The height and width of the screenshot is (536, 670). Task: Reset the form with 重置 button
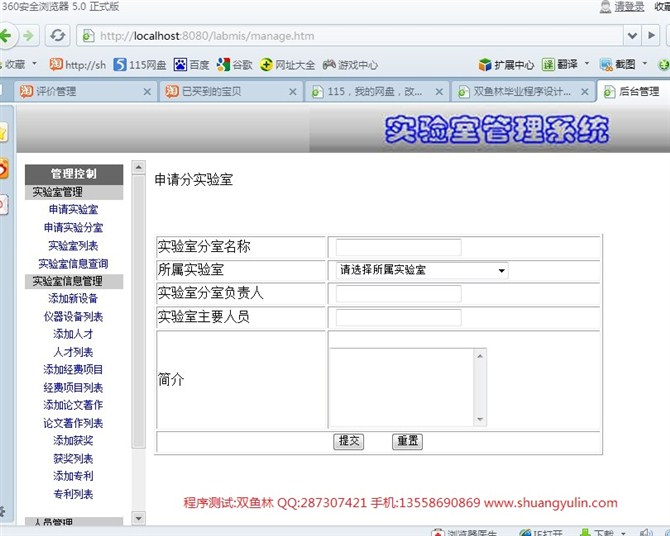(407, 441)
